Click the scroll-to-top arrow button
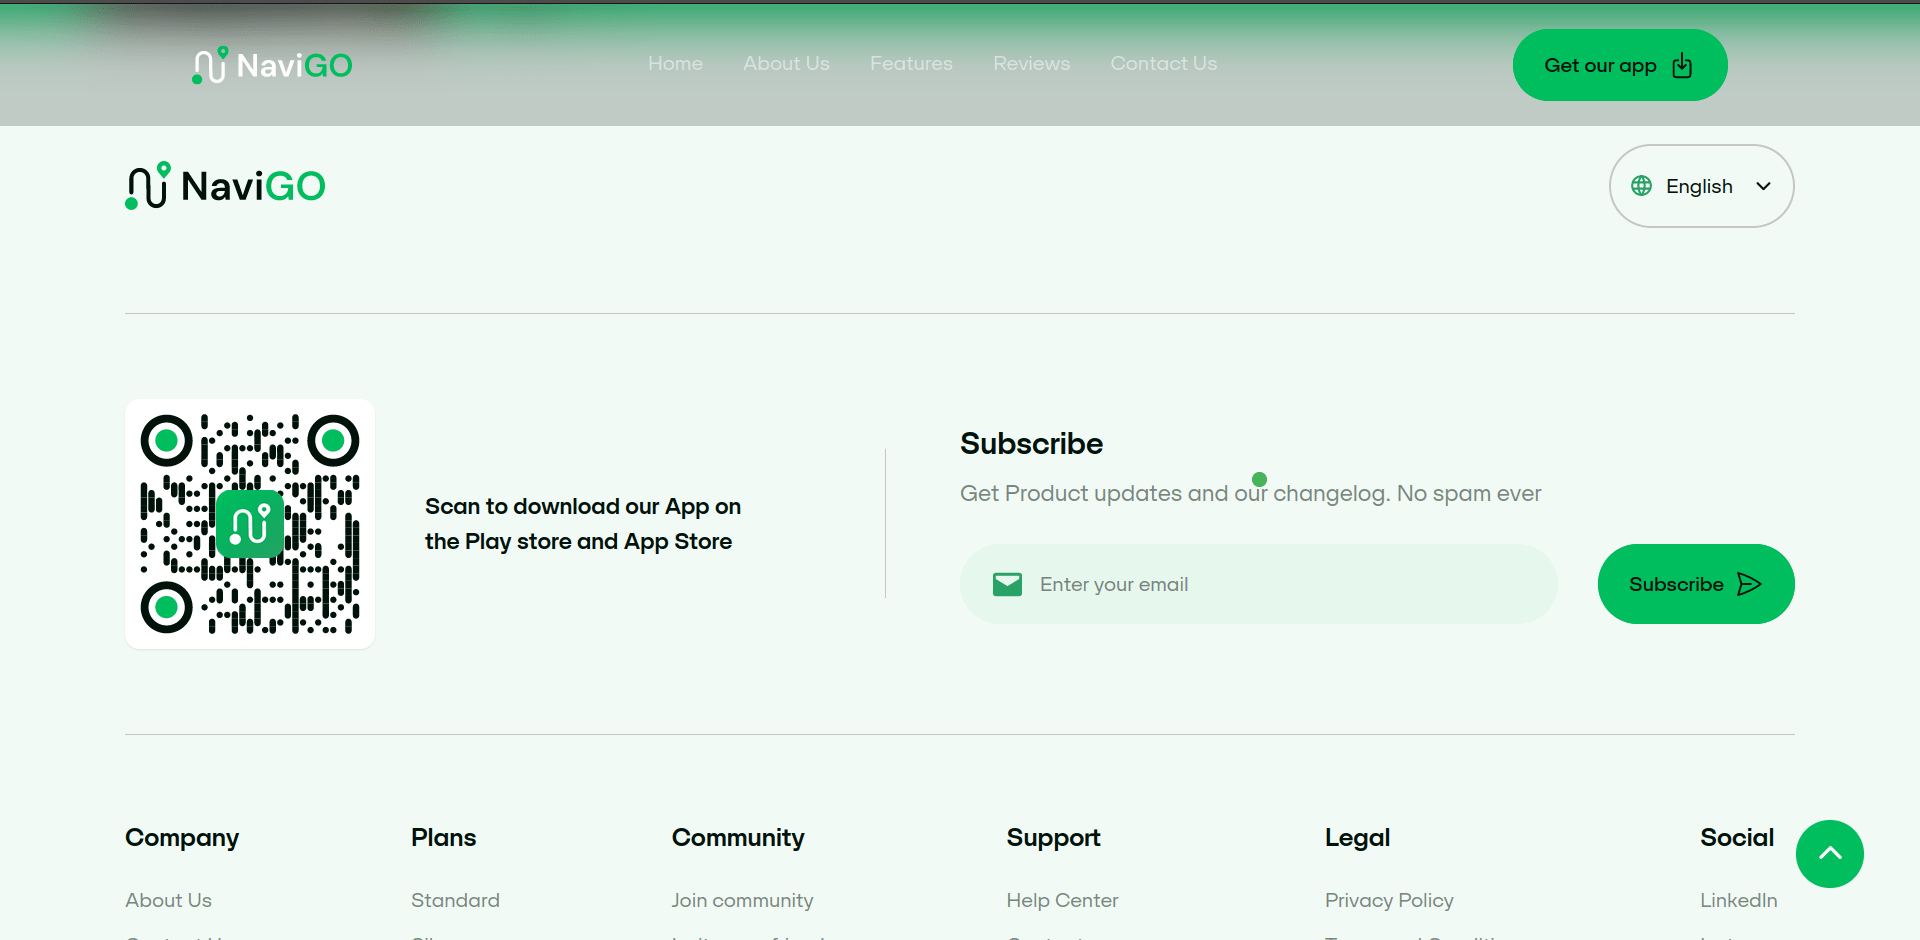This screenshot has height=940, width=1920. tap(1830, 854)
